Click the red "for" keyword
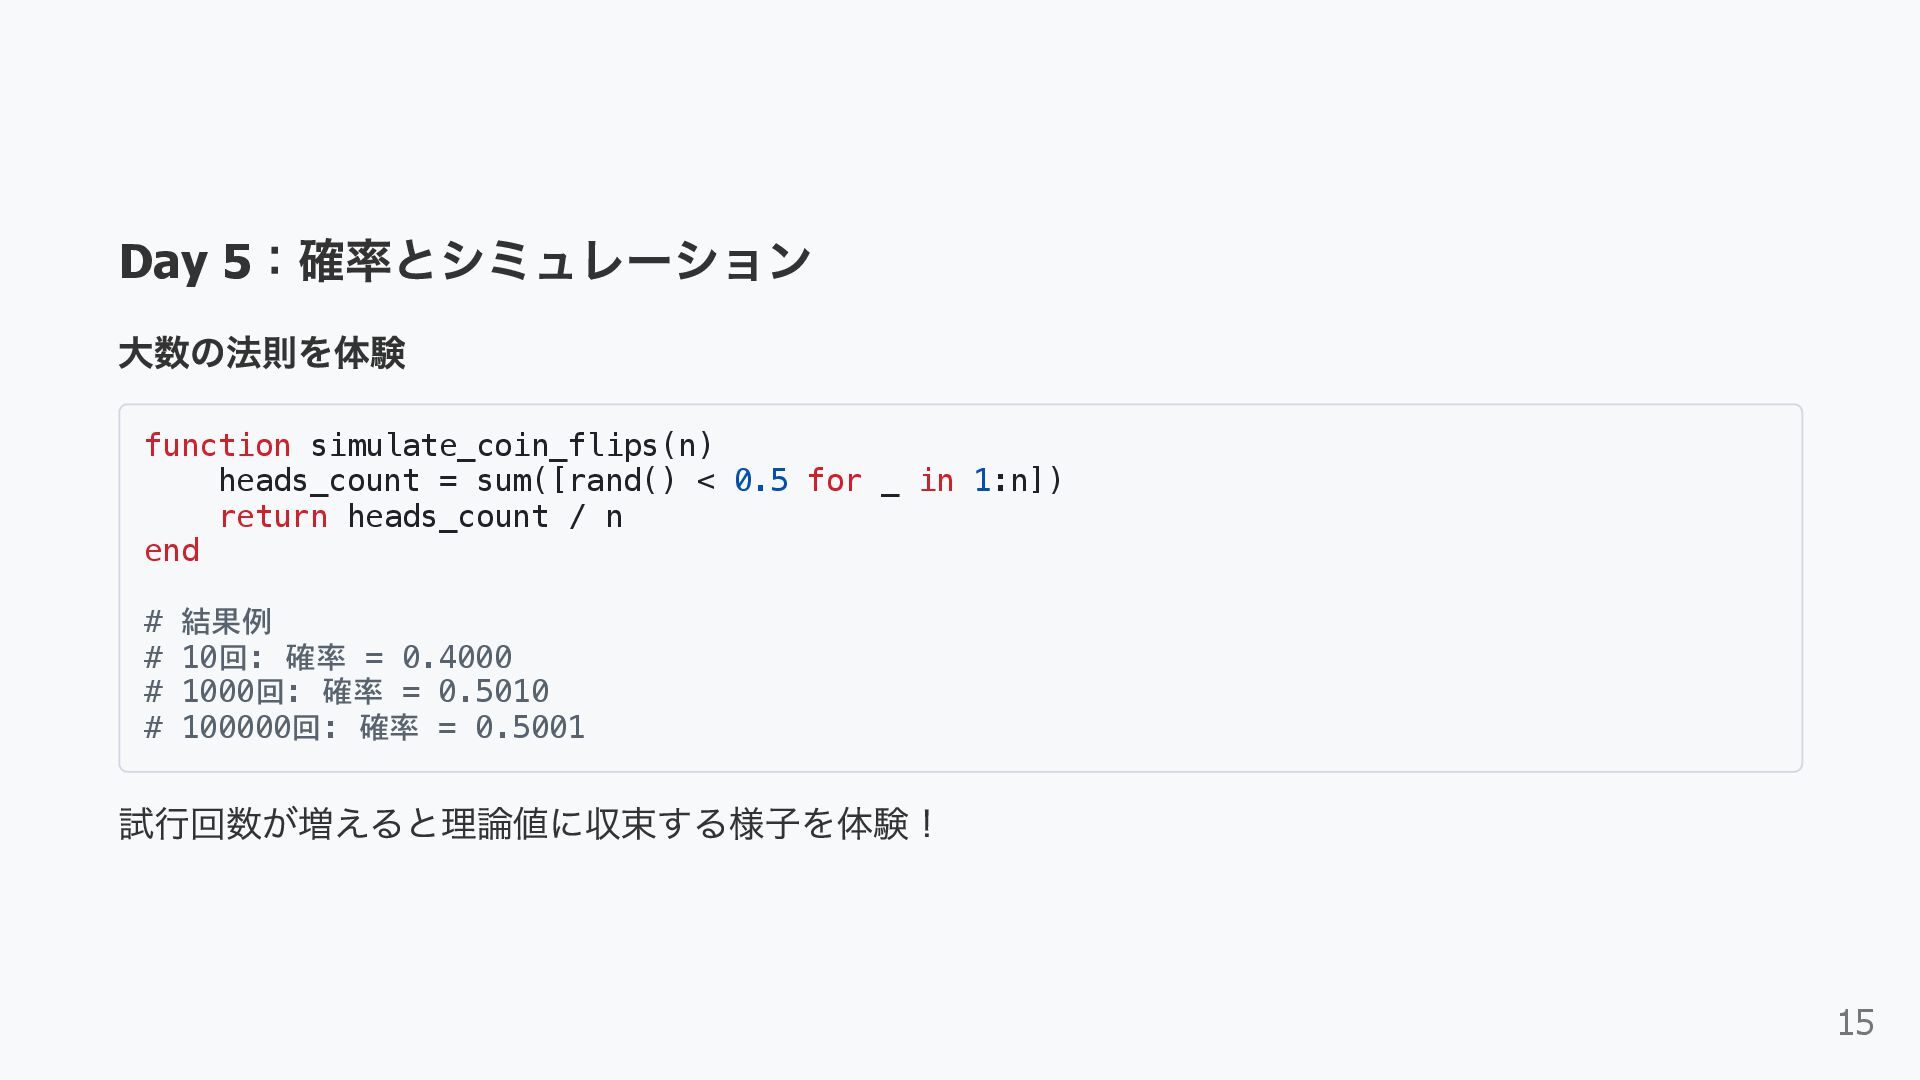This screenshot has height=1080, width=1920. tap(834, 481)
